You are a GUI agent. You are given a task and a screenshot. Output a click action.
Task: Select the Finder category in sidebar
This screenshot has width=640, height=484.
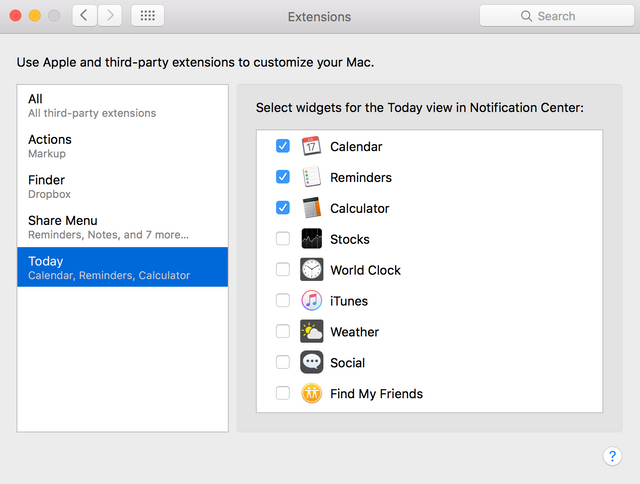[122, 186]
